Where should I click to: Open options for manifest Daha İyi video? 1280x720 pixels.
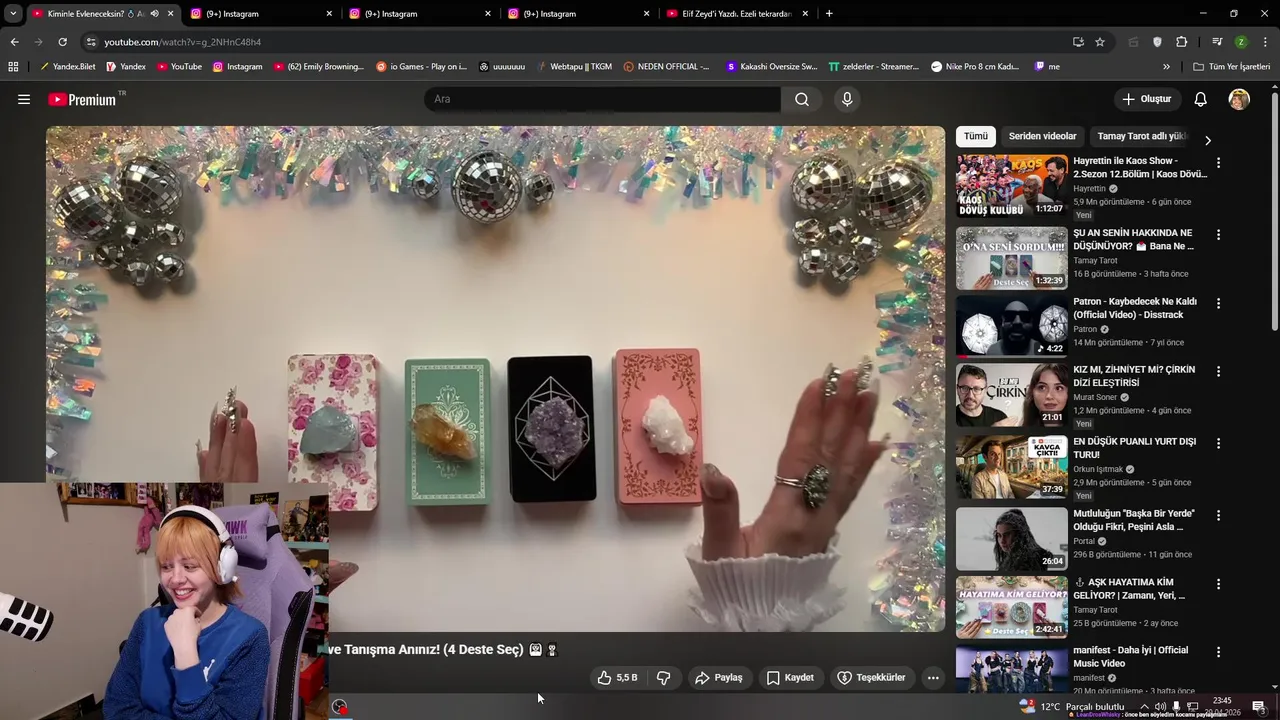(1218, 651)
